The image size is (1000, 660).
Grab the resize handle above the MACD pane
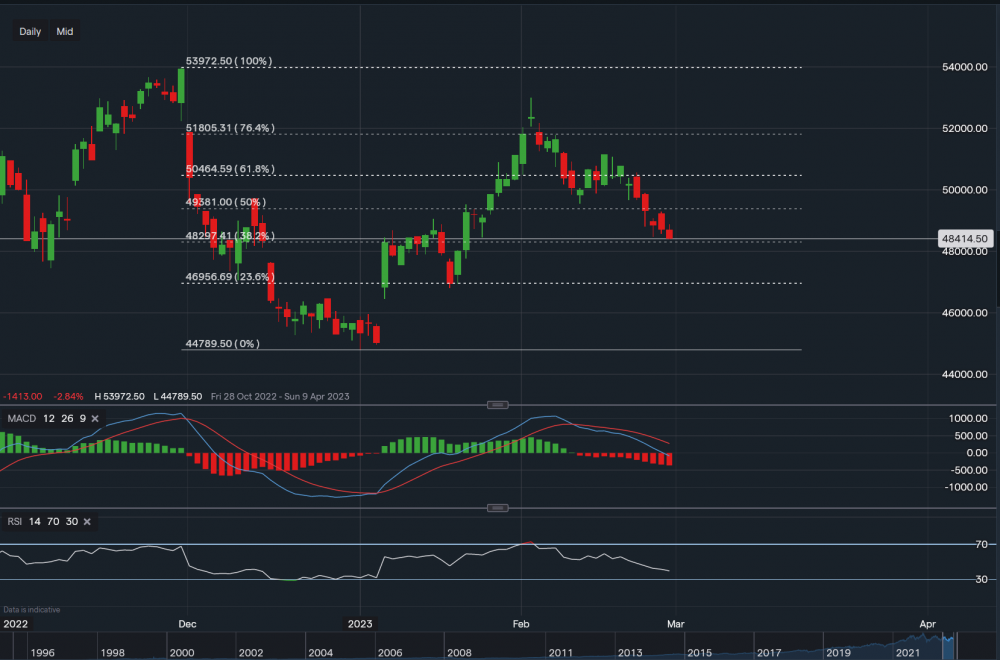tap(497, 404)
